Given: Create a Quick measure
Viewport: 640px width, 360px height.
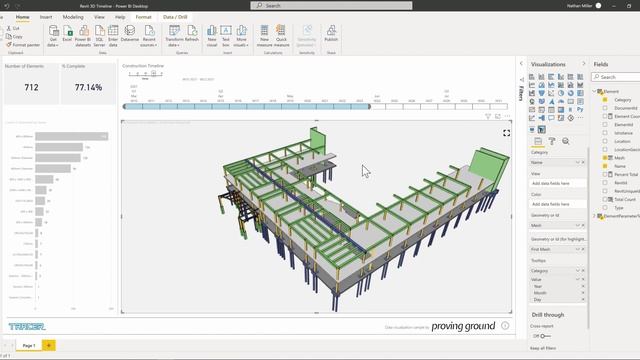Looking at the screenshot, I should (x=281, y=36).
